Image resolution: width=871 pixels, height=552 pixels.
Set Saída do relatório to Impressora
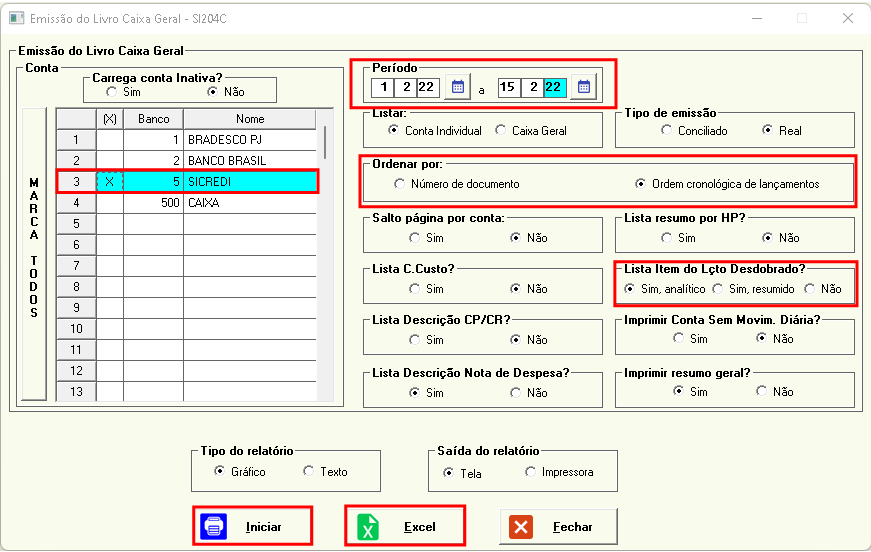click(x=530, y=472)
